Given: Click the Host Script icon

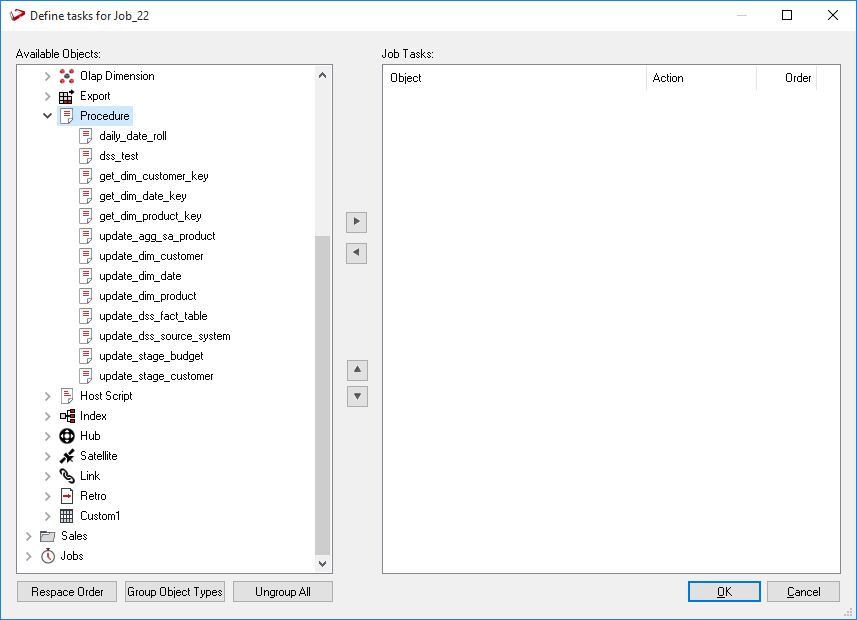Looking at the screenshot, I should tap(67, 396).
